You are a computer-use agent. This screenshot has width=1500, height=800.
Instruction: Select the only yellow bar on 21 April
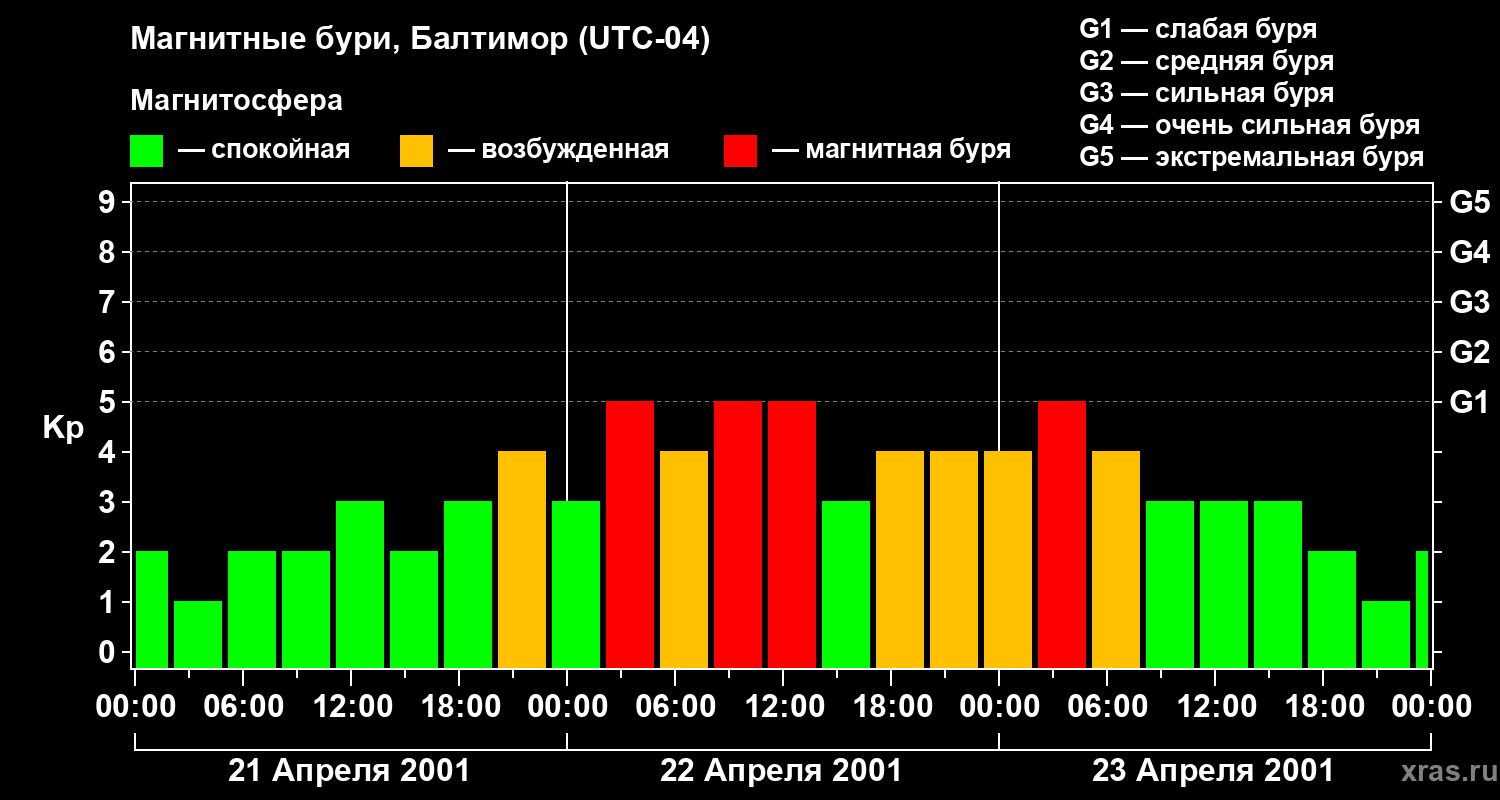pyautogui.click(x=522, y=559)
